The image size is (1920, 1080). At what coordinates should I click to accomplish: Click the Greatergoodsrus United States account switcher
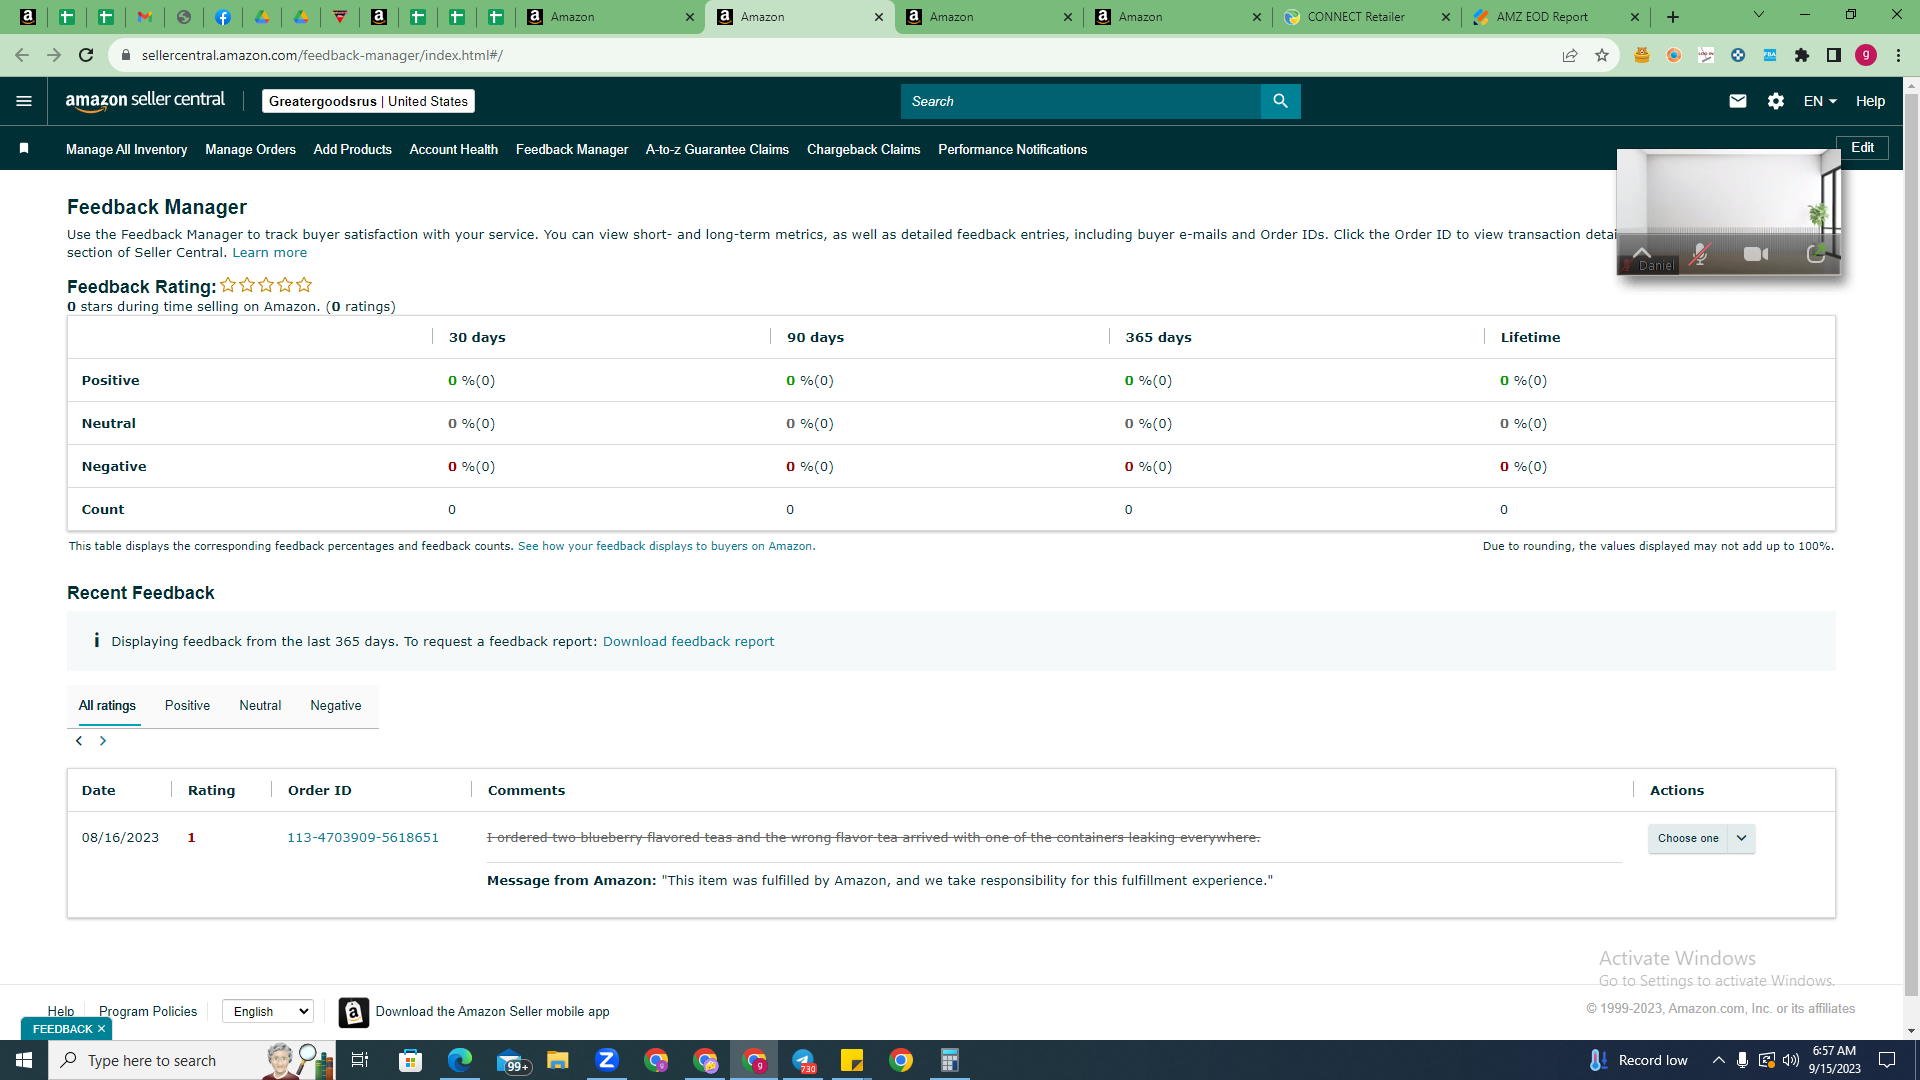point(368,101)
